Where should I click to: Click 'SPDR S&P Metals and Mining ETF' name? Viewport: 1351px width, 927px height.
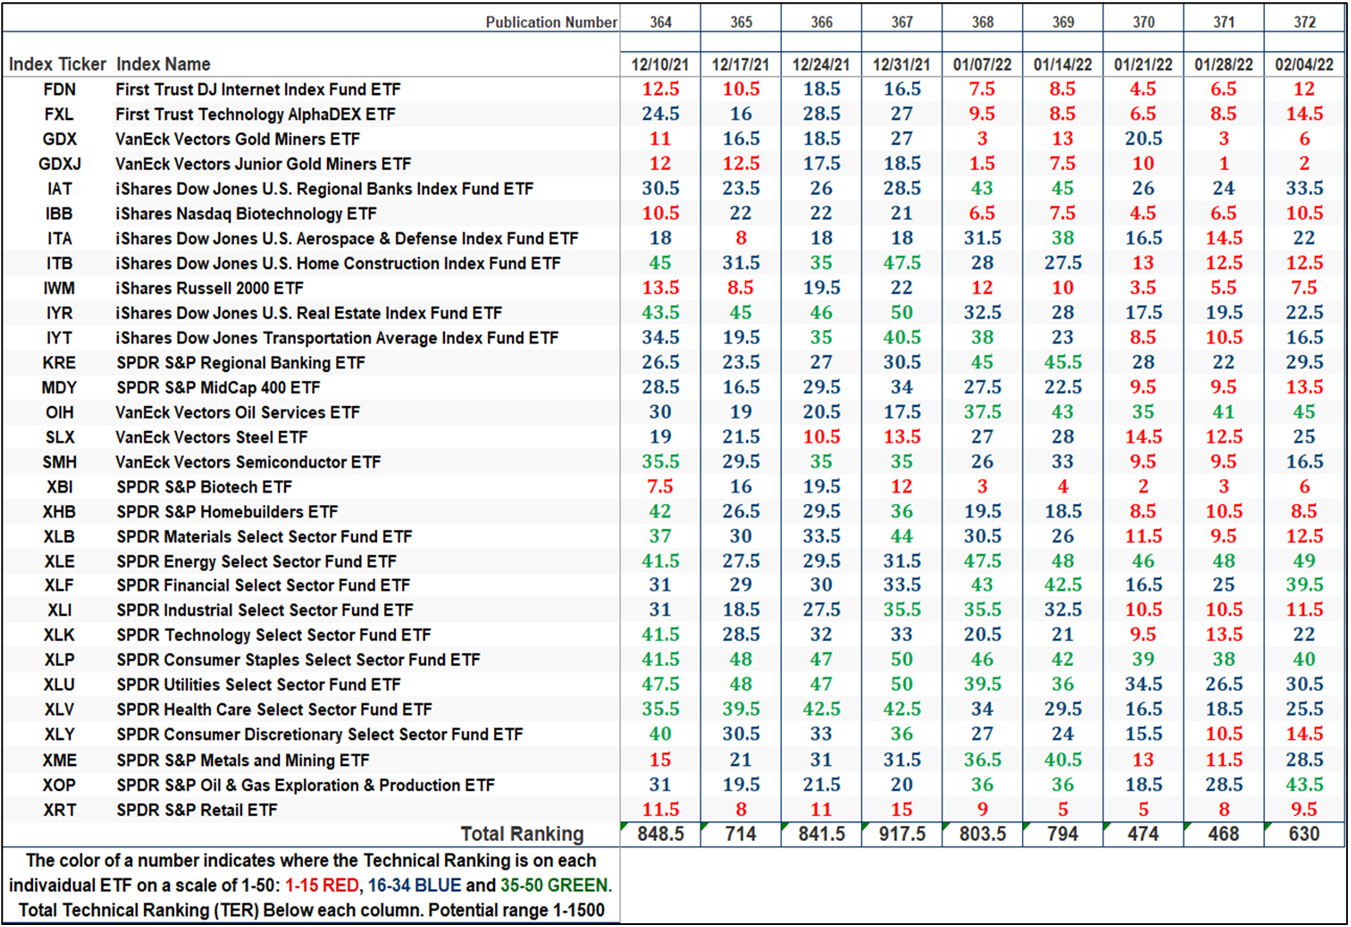[x=243, y=760]
